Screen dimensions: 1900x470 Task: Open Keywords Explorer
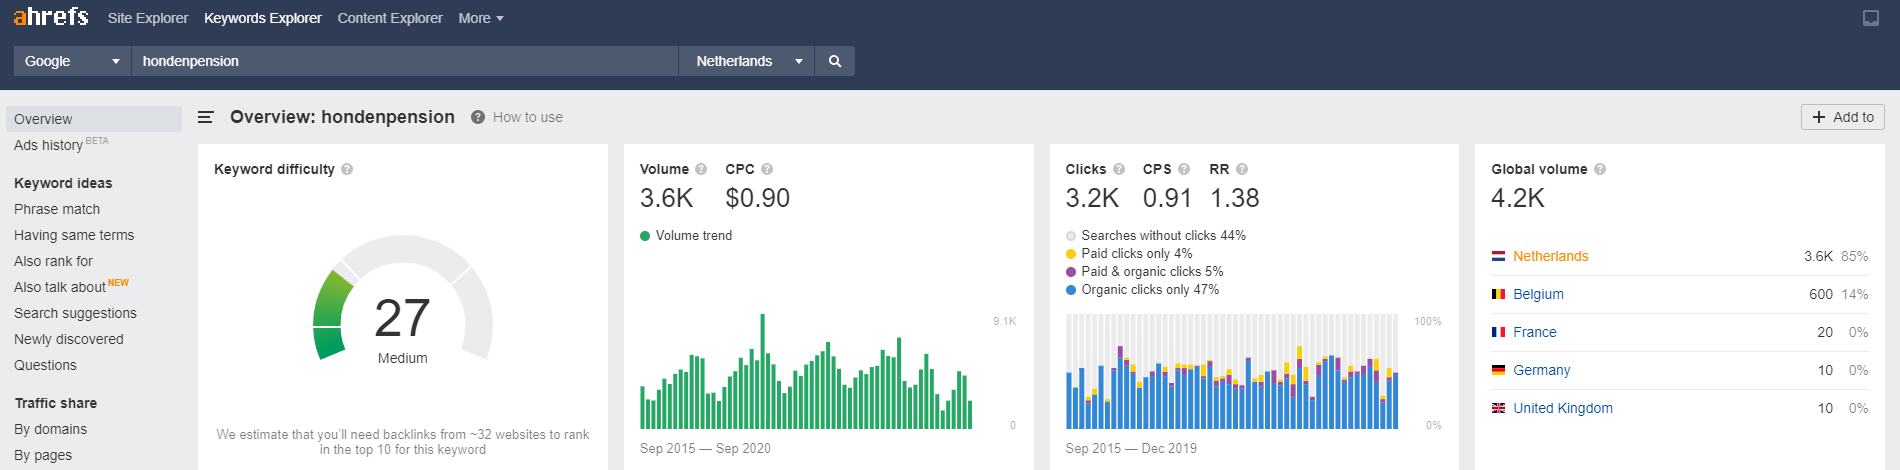tap(263, 18)
